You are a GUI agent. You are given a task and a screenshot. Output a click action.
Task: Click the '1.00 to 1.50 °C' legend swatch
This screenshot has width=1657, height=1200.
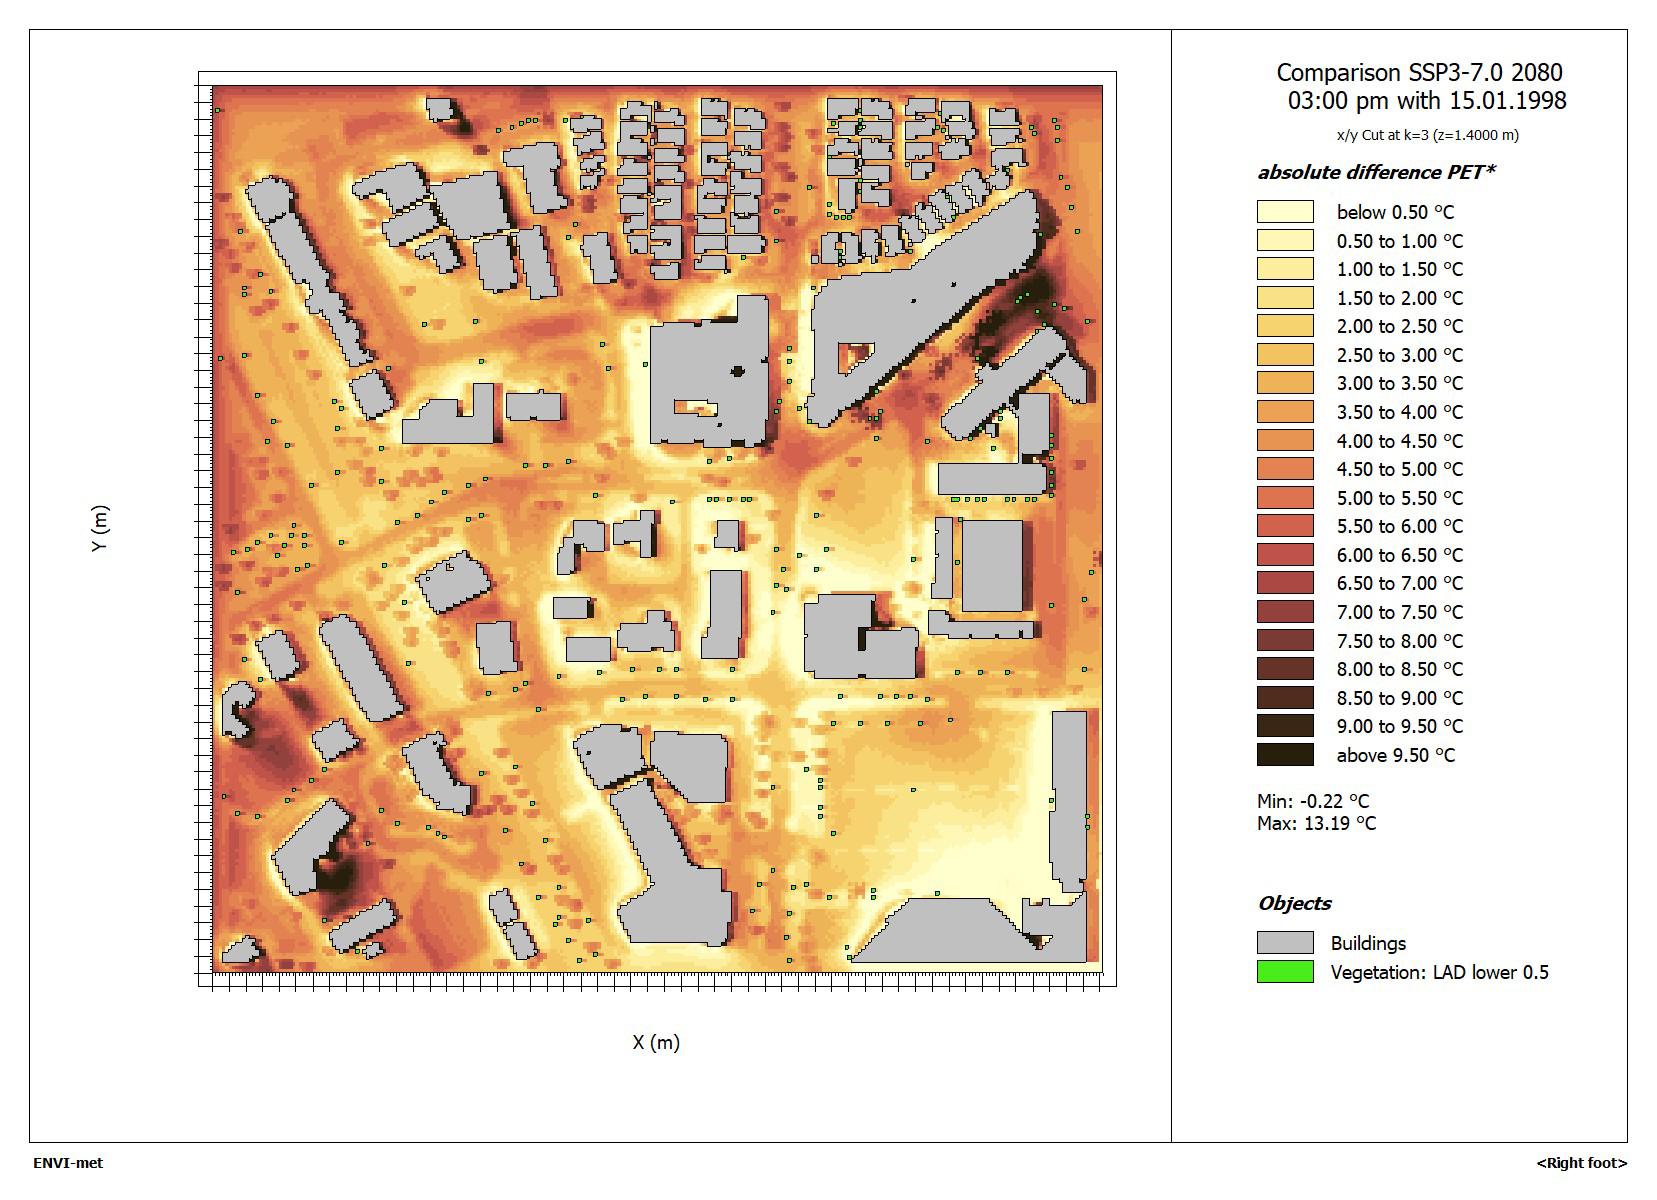coord(1285,269)
